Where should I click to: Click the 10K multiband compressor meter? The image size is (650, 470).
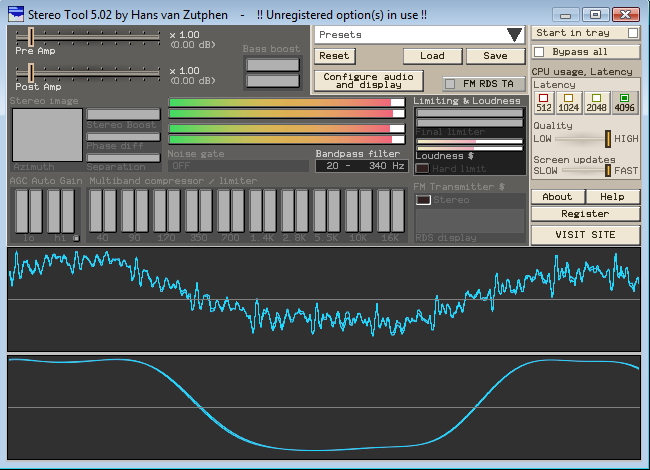point(359,211)
